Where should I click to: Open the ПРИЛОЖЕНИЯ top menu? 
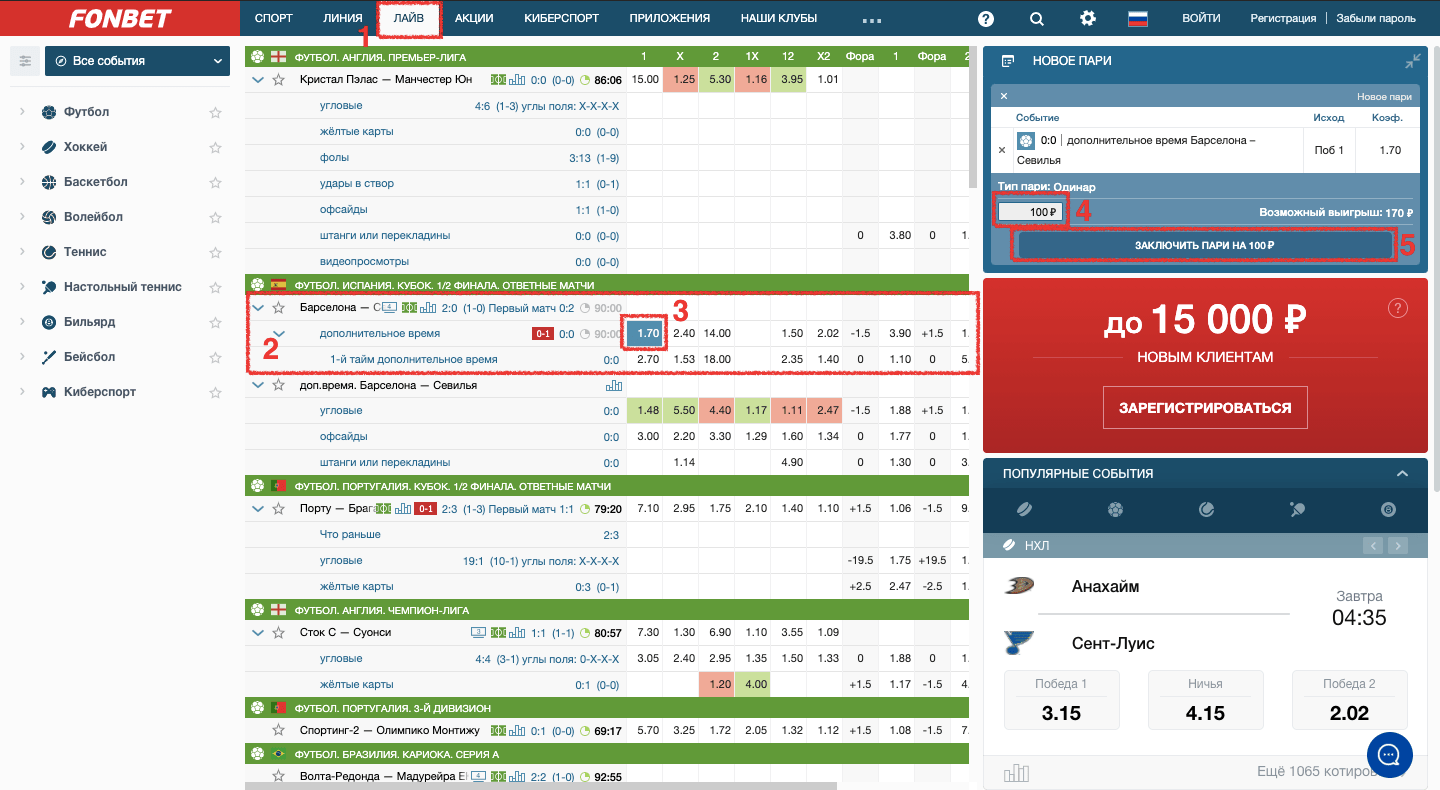(670, 18)
